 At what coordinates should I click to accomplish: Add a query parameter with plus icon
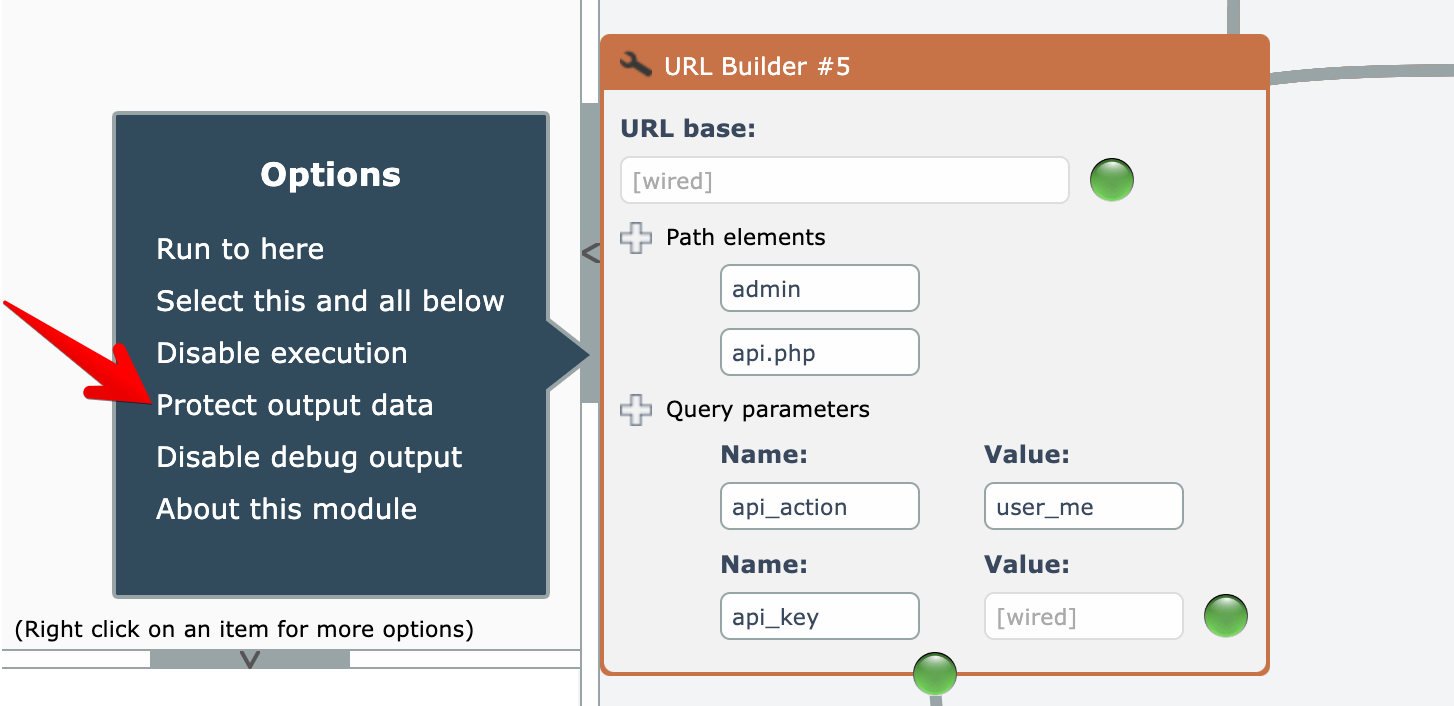point(636,410)
